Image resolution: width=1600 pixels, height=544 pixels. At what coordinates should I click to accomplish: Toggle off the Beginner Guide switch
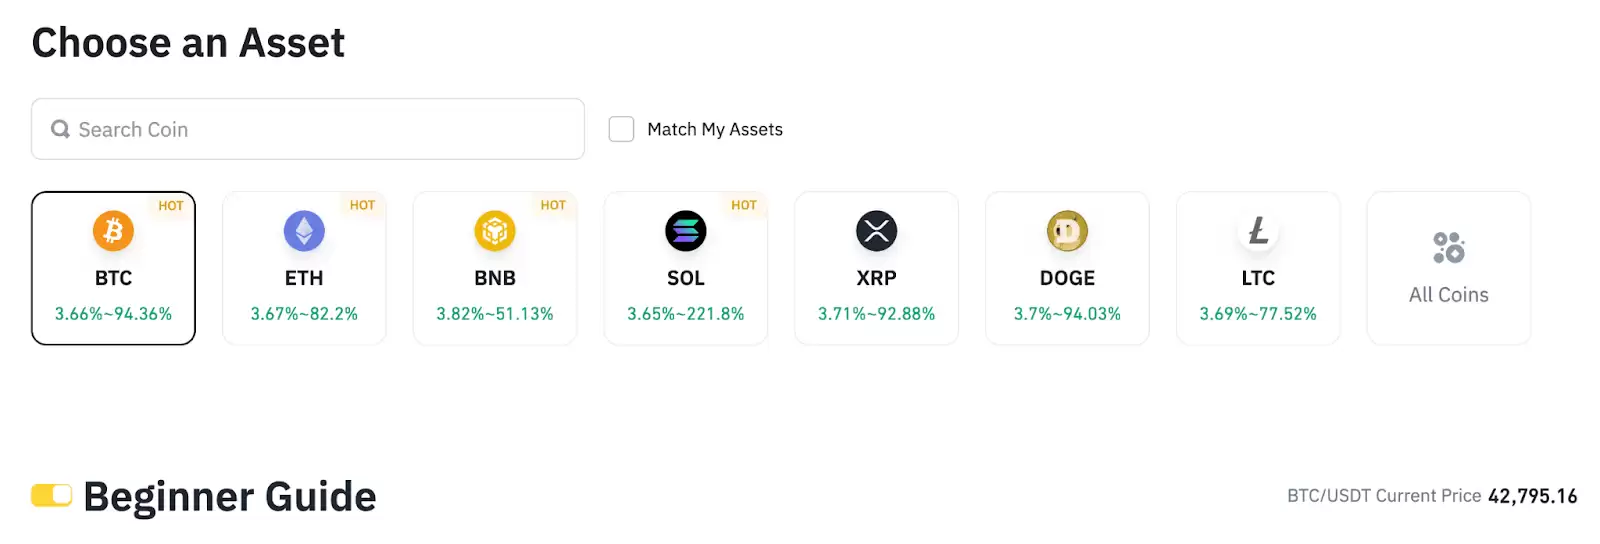tap(51, 495)
